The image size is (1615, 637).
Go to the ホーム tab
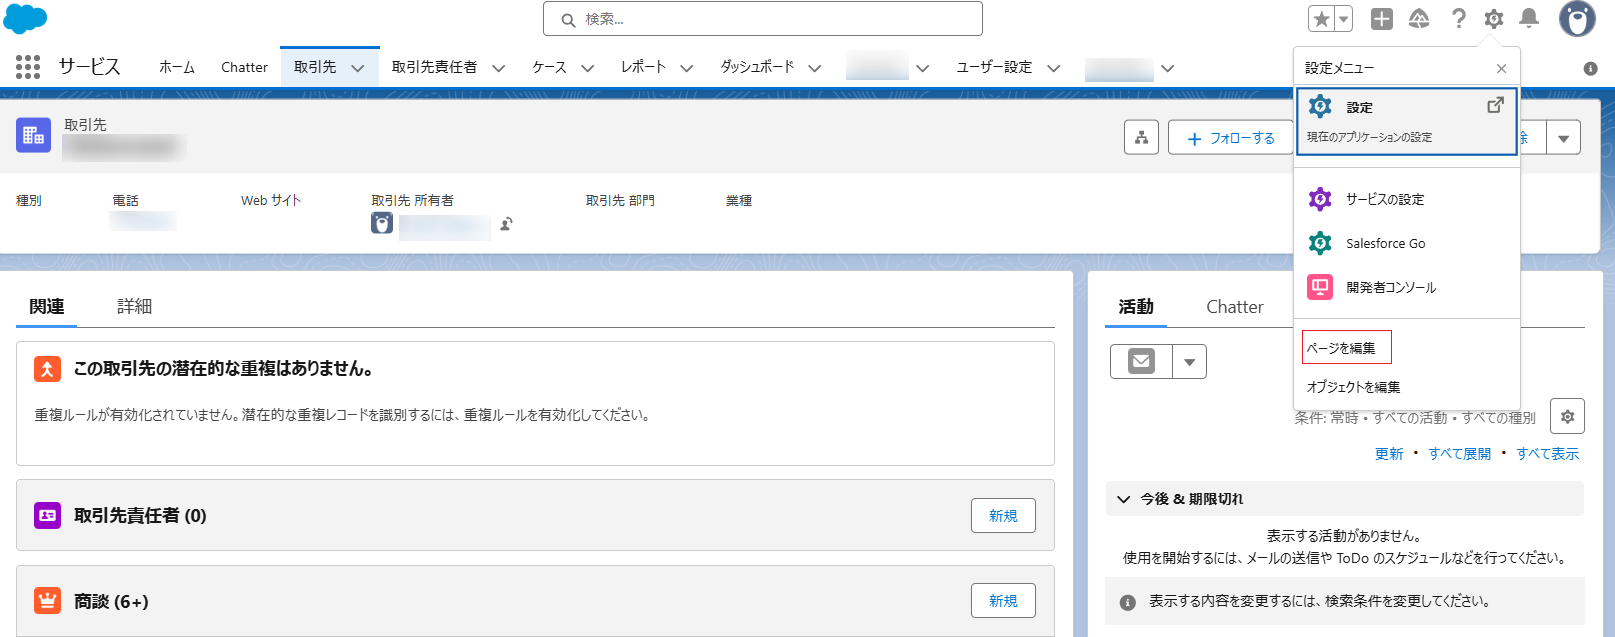coord(177,67)
